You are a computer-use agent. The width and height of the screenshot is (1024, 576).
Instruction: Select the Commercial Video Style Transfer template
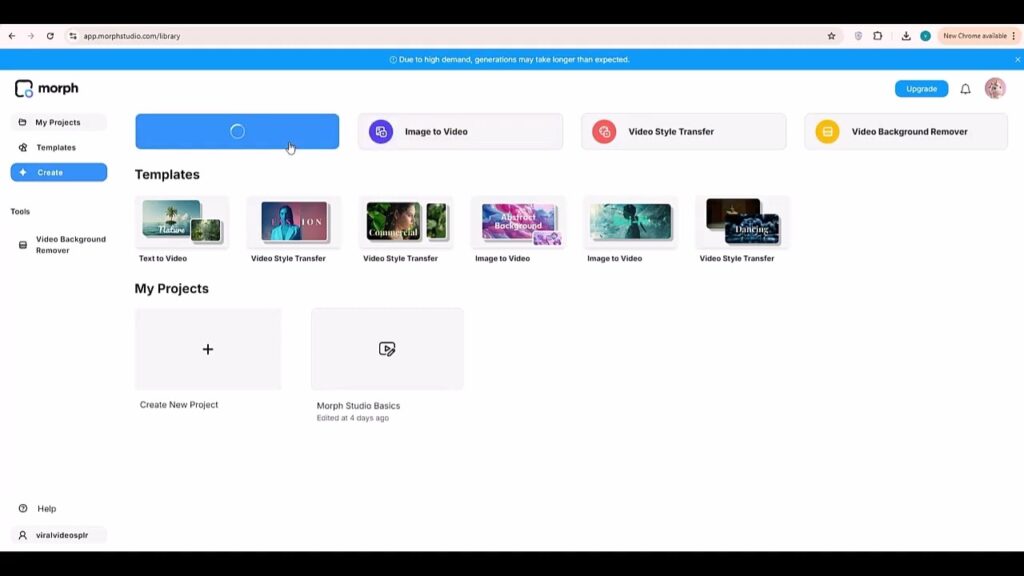point(406,222)
